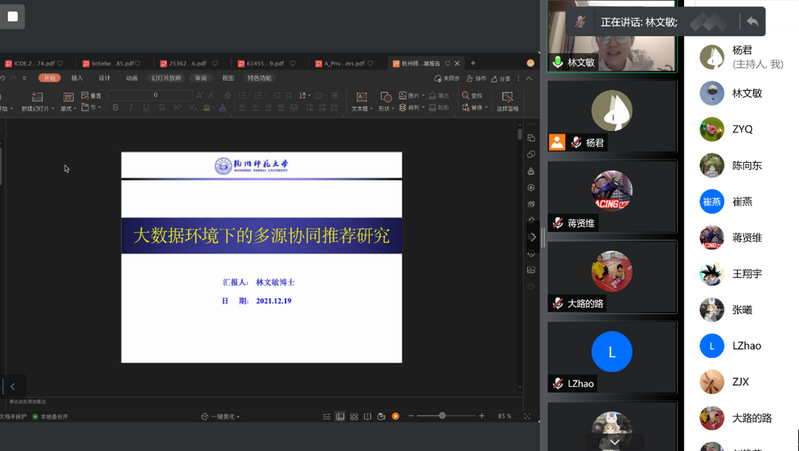Expand the collapsed slide panel arrow
The height and width of the screenshot is (451, 799).
(13, 386)
